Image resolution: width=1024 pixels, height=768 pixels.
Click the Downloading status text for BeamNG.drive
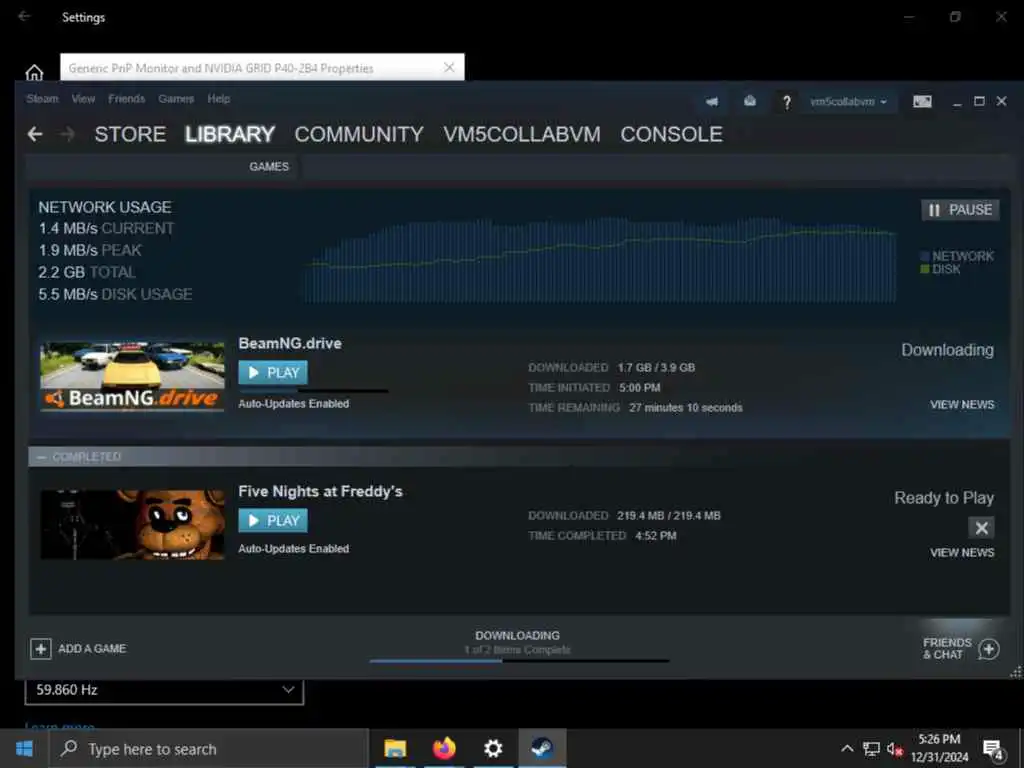(x=948, y=351)
